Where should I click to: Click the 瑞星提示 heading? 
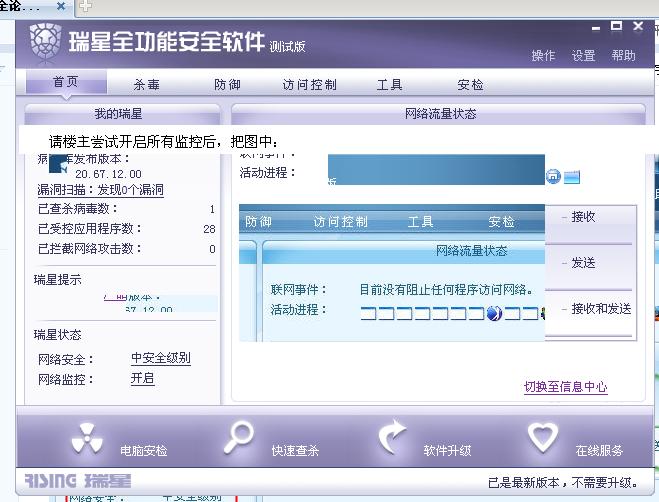point(58,280)
